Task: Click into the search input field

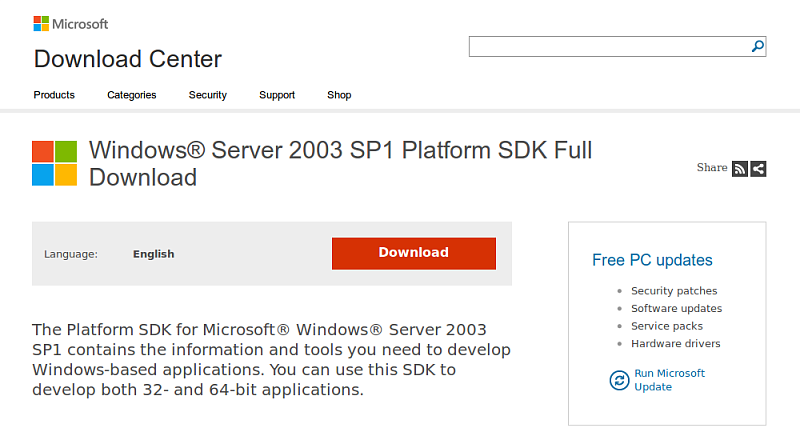Action: click(608, 46)
